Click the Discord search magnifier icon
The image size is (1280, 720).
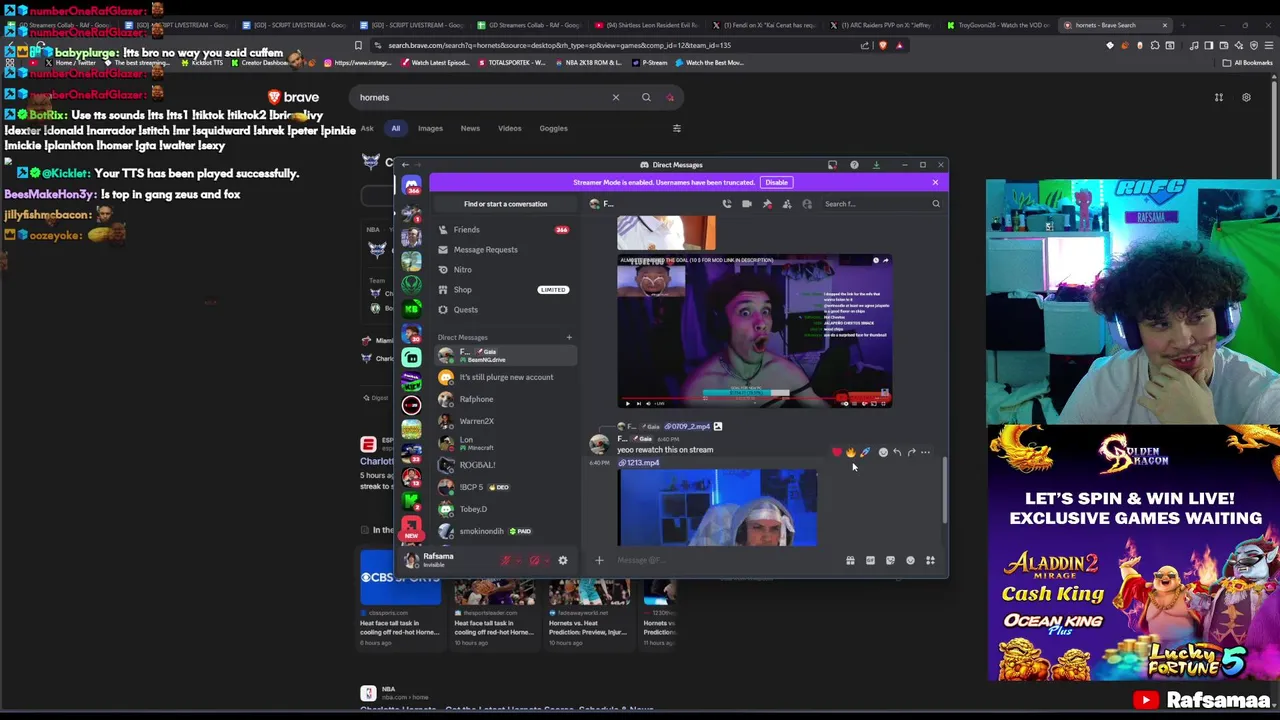coord(936,204)
